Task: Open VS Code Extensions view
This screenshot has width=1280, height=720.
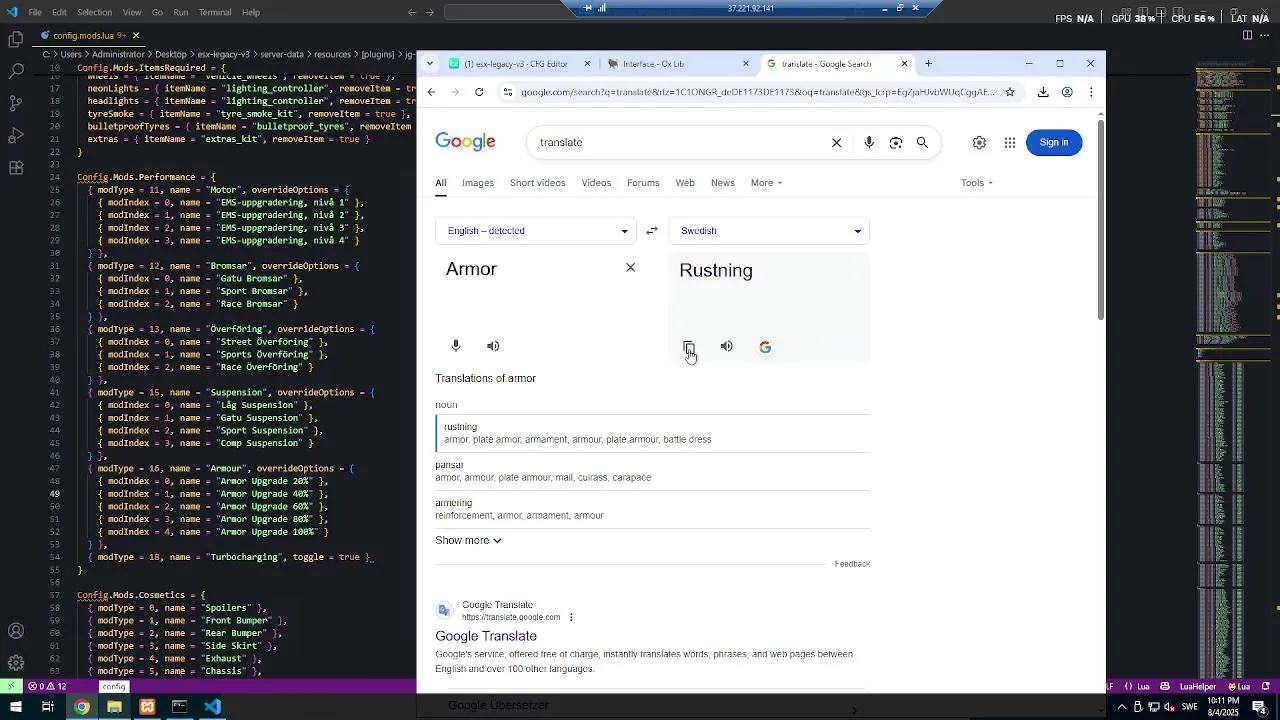Action: pyautogui.click(x=16, y=168)
